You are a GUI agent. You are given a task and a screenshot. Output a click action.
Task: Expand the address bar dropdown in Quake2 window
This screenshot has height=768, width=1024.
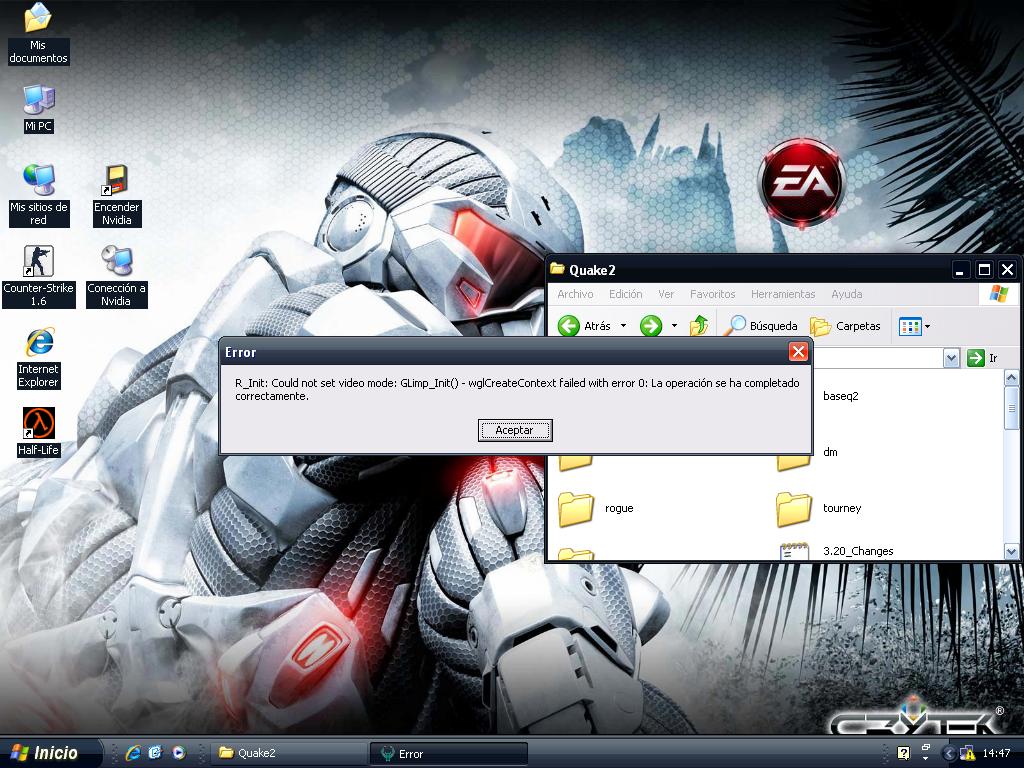(x=951, y=357)
